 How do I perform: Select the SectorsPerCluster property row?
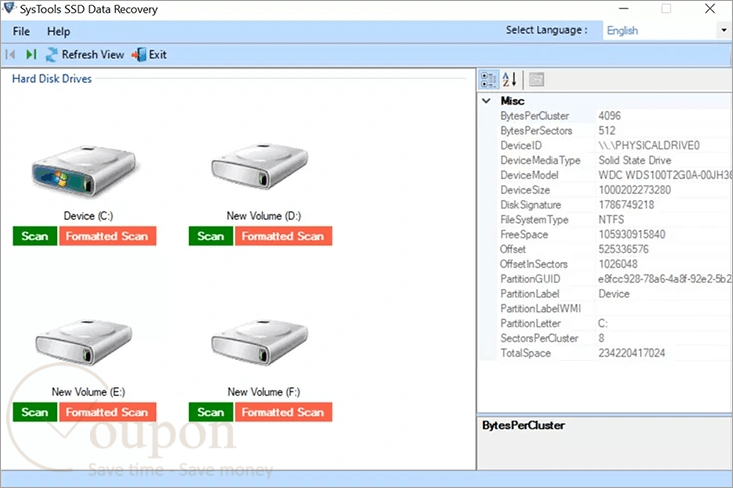coord(615,338)
